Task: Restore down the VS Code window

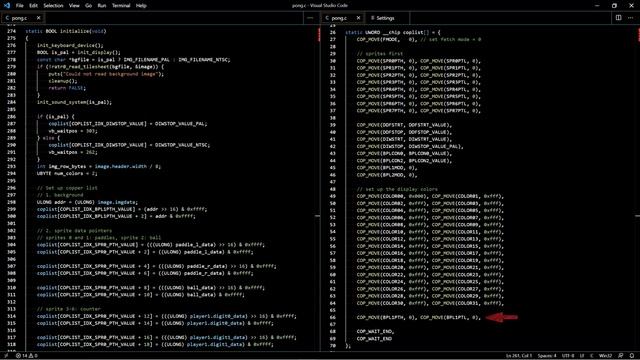Action: coord(614,6)
